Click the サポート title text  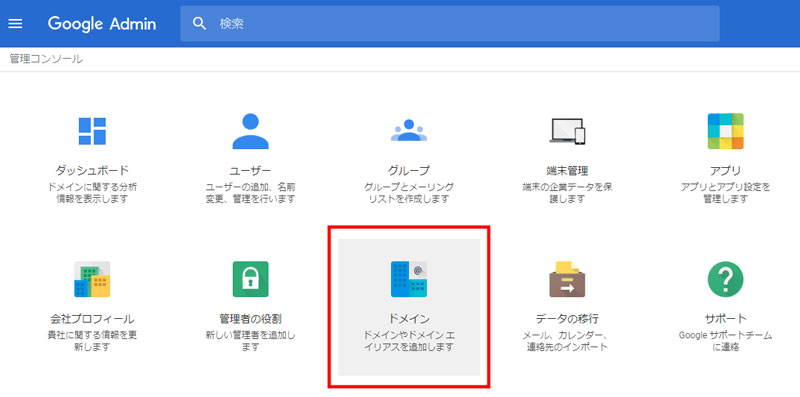tap(726, 319)
